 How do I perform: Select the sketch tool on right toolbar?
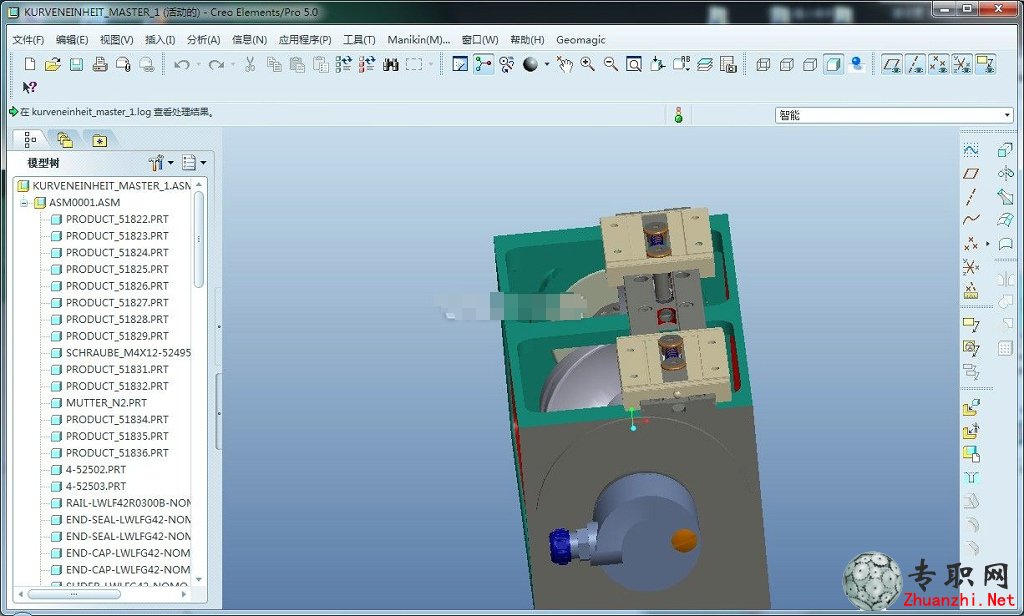(971, 150)
